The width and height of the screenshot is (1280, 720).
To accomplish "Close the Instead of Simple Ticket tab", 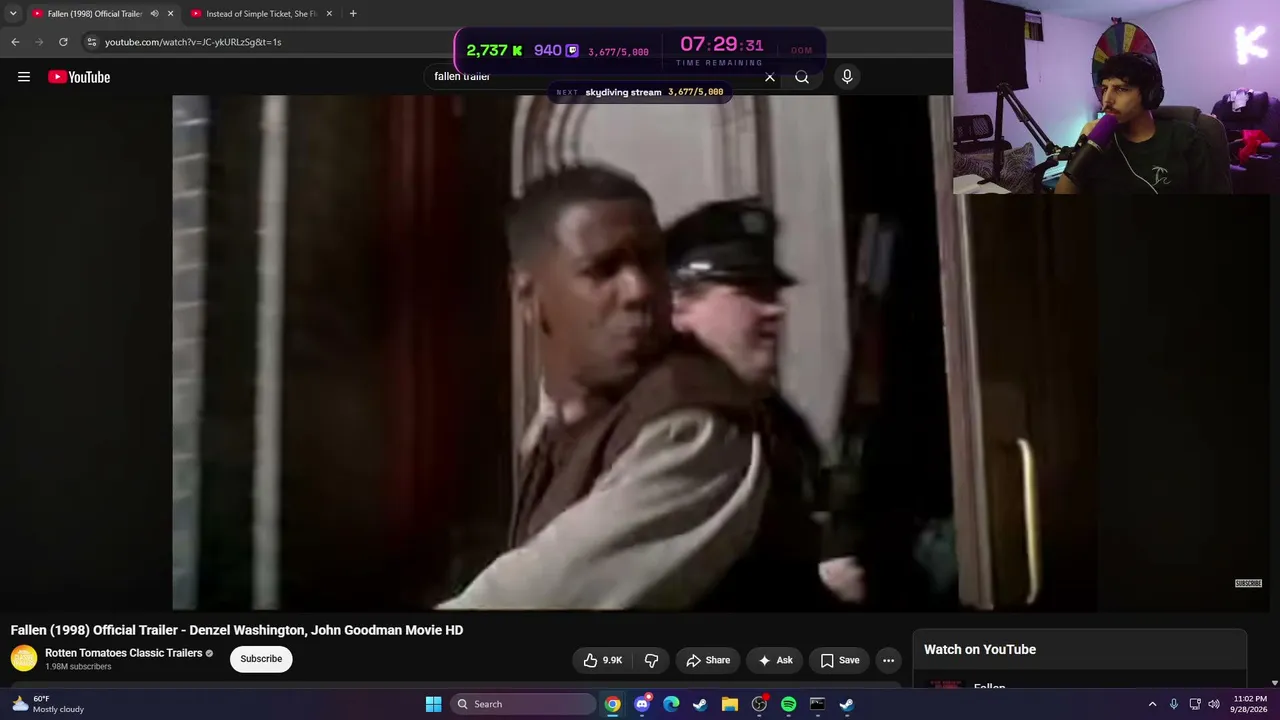I will [x=328, y=14].
